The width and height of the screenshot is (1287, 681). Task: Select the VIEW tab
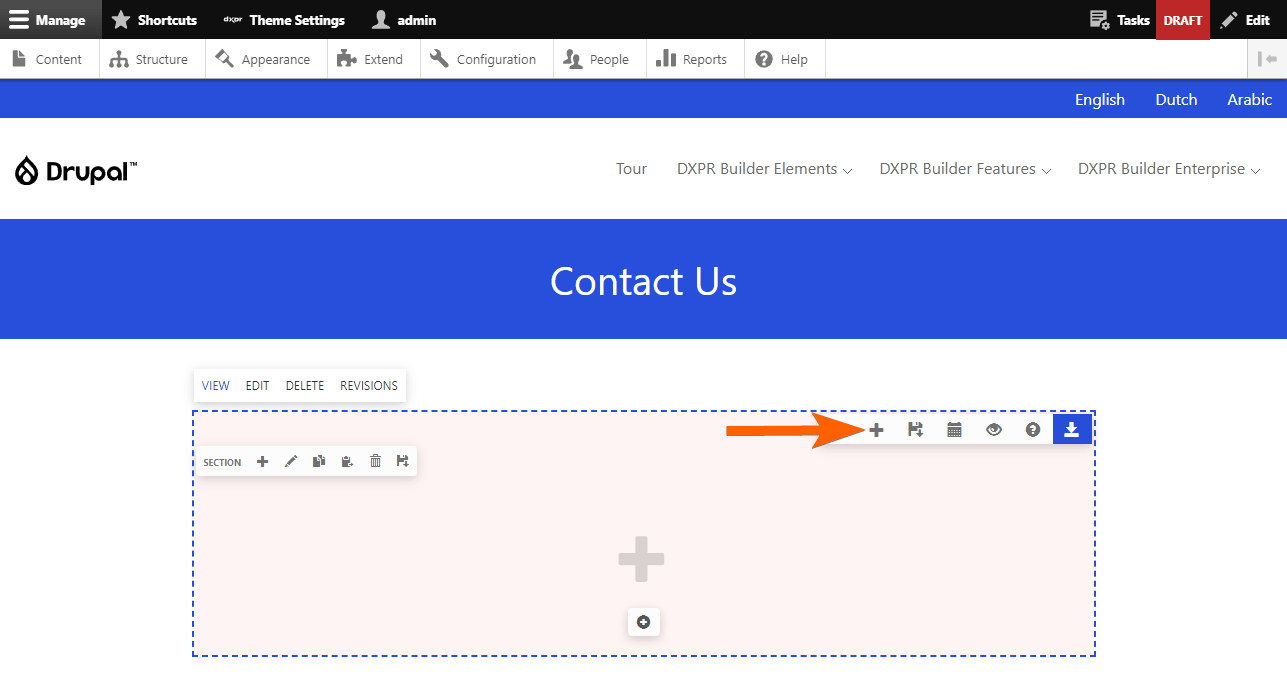click(x=215, y=385)
